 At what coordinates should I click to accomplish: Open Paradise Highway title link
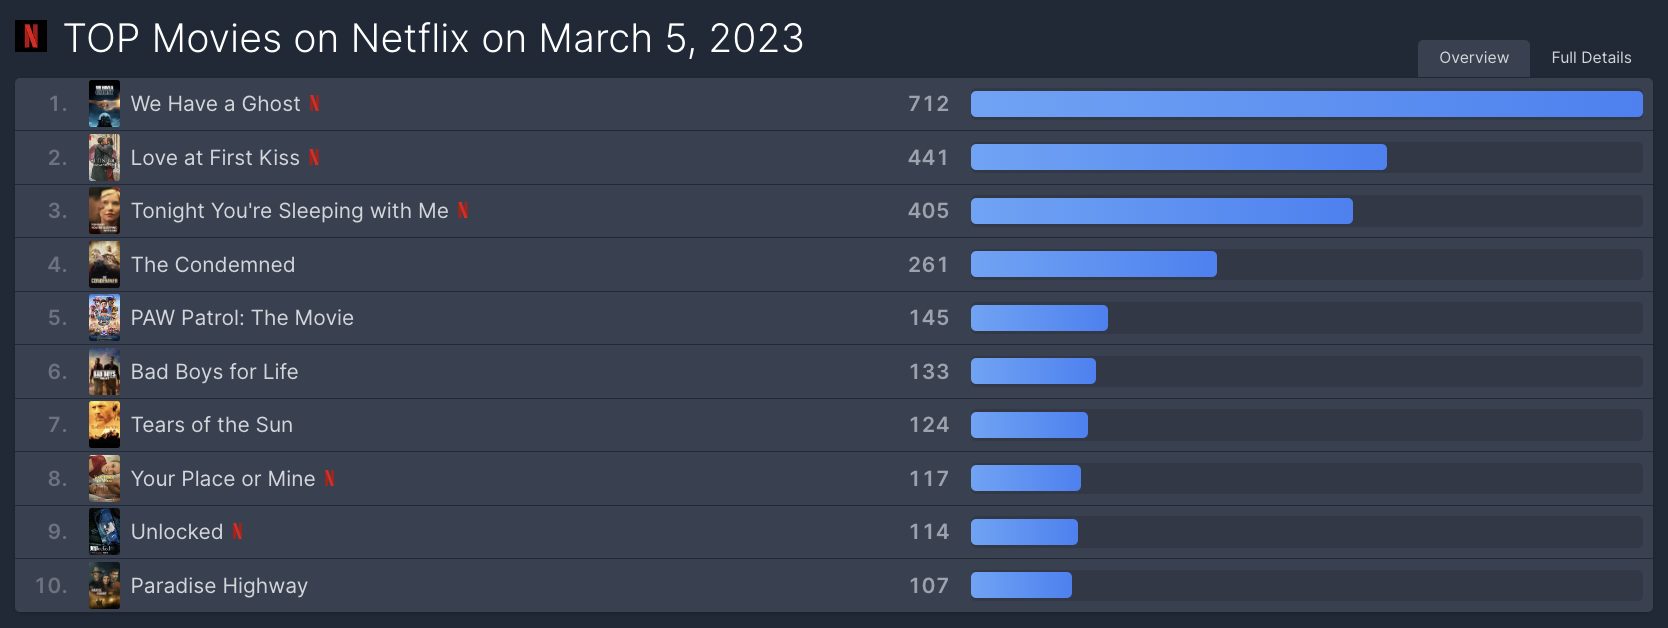219,585
